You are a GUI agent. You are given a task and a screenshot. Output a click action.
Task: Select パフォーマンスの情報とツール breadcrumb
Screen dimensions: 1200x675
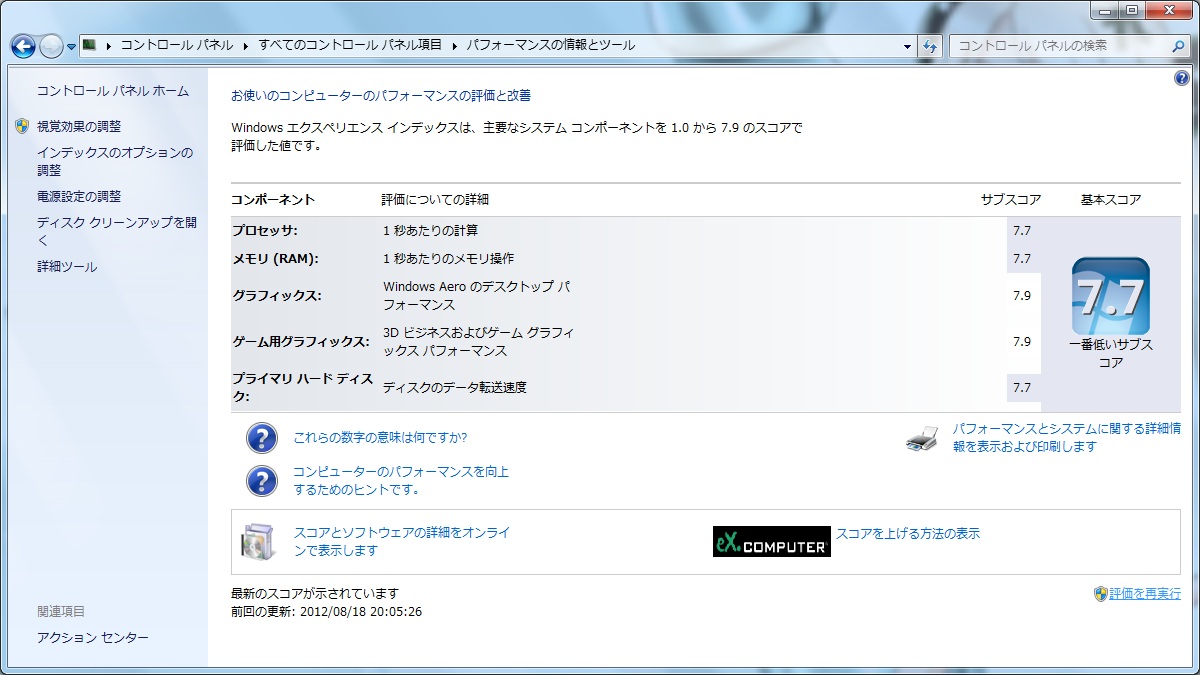click(550, 45)
